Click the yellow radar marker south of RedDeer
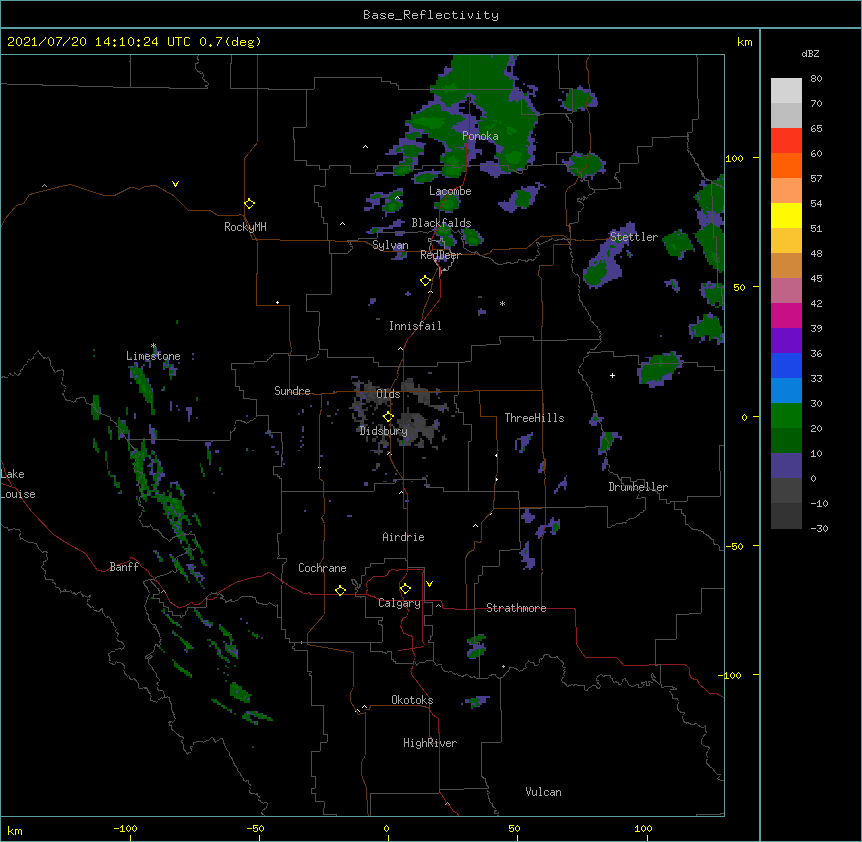Viewport: 862px width, 842px height. [x=425, y=281]
